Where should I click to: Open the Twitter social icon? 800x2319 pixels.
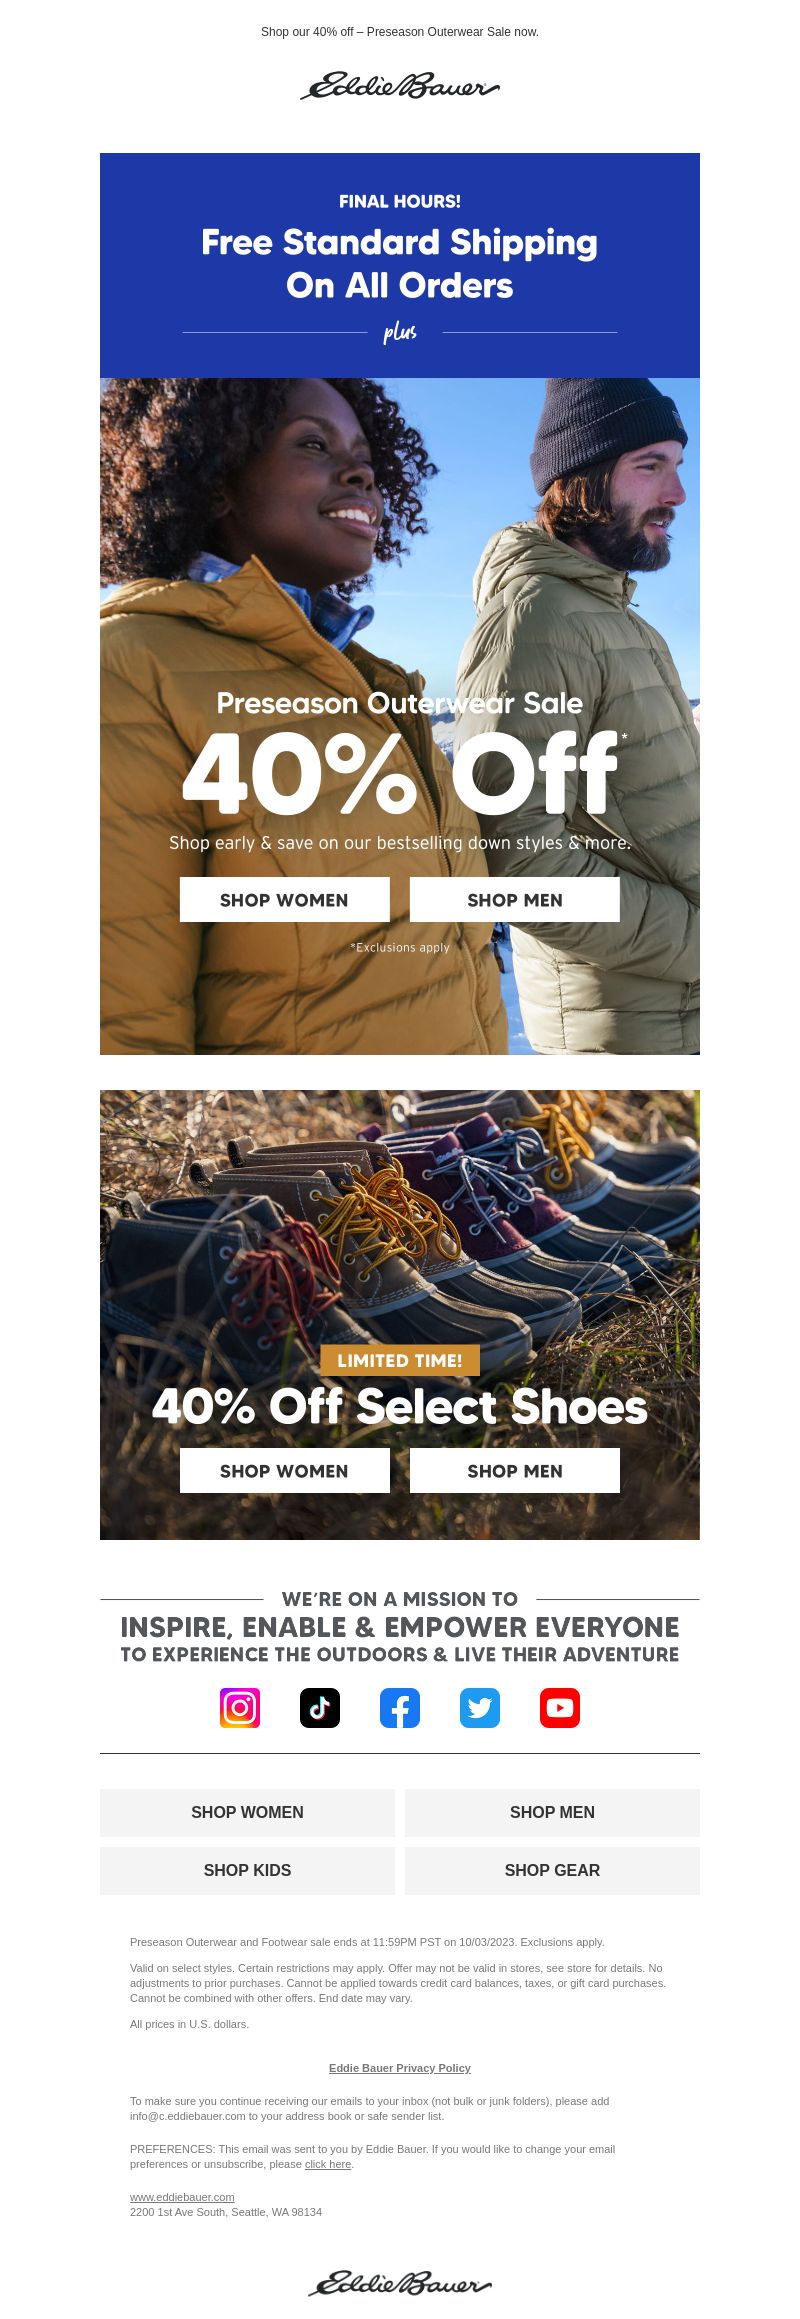point(480,1708)
